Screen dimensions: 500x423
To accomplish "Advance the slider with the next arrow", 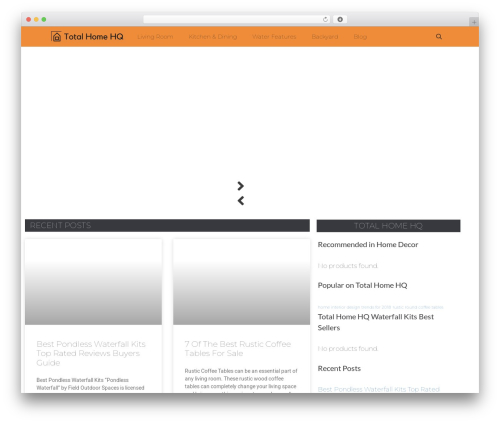I will (x=240, y=186).
